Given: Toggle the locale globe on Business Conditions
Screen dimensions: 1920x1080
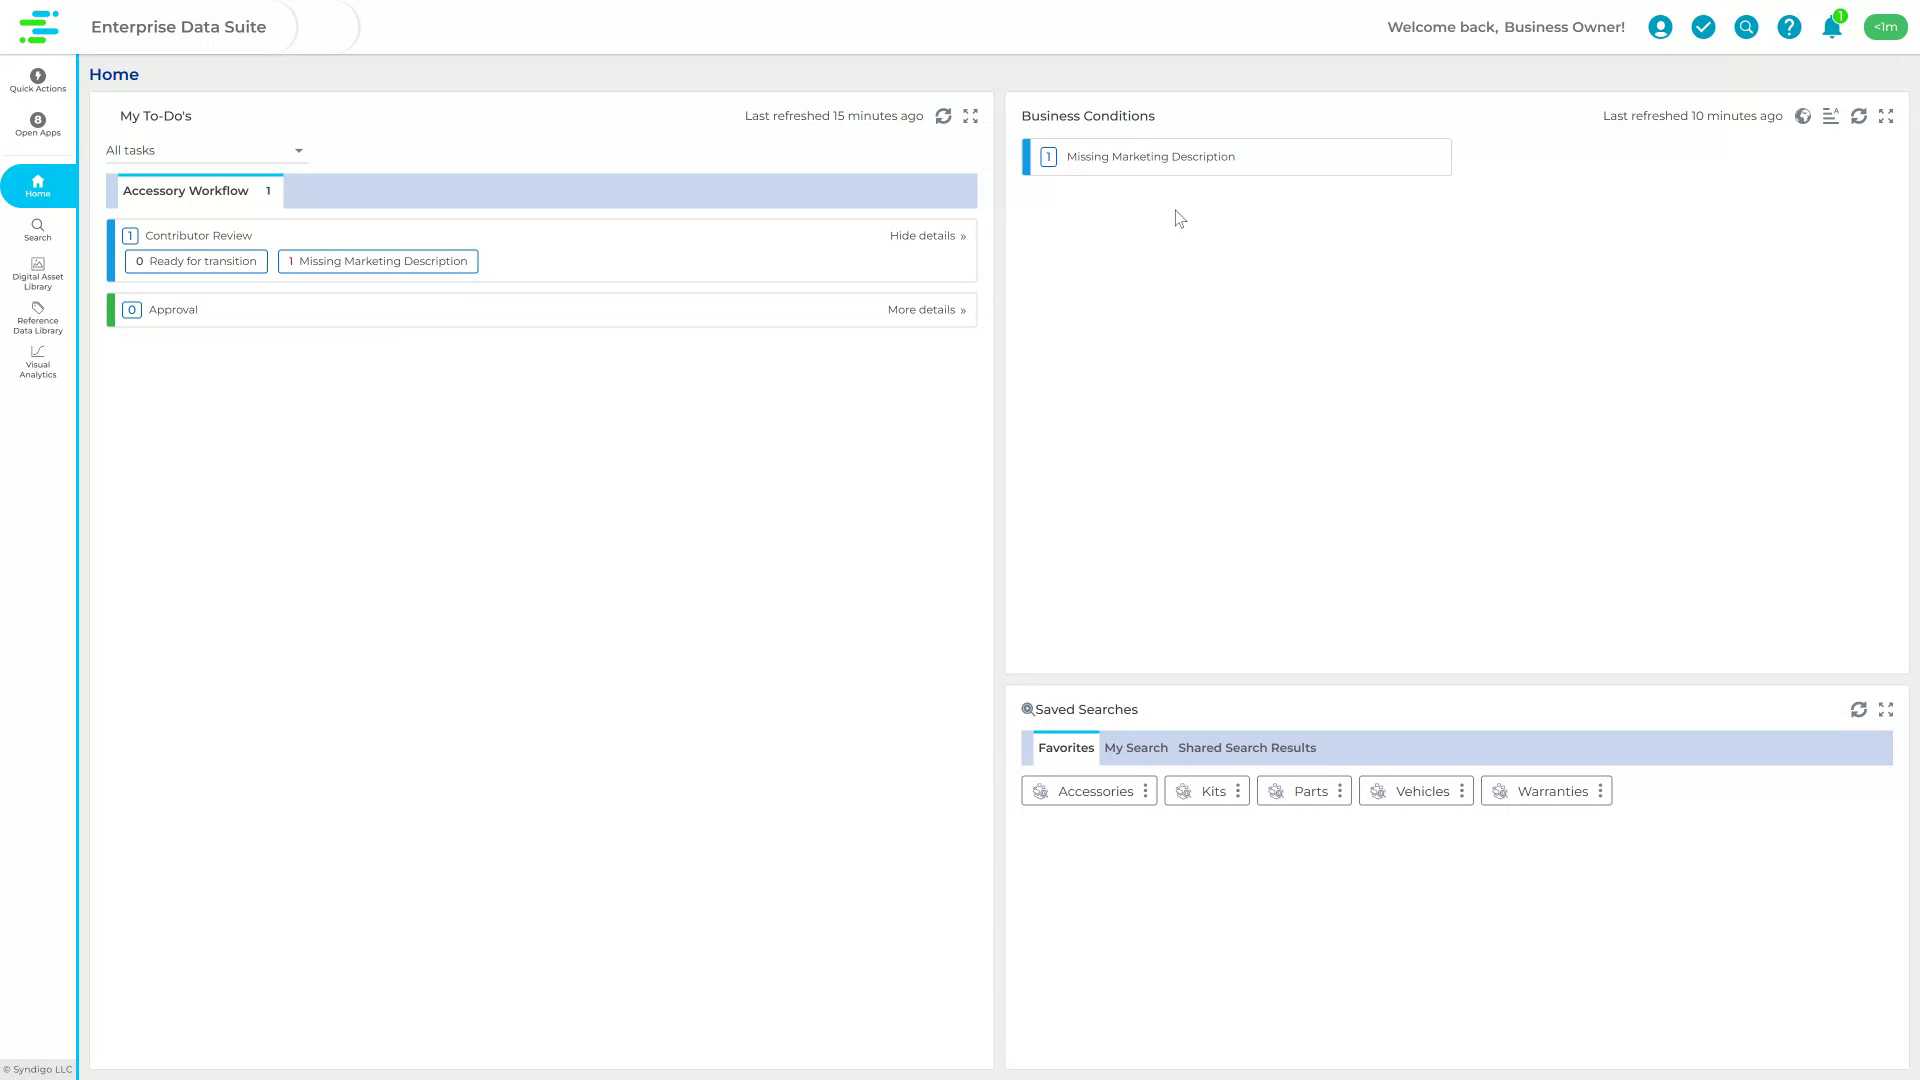Looking at the screenshot, I should pyautogui.click(x=1803, y=116).
